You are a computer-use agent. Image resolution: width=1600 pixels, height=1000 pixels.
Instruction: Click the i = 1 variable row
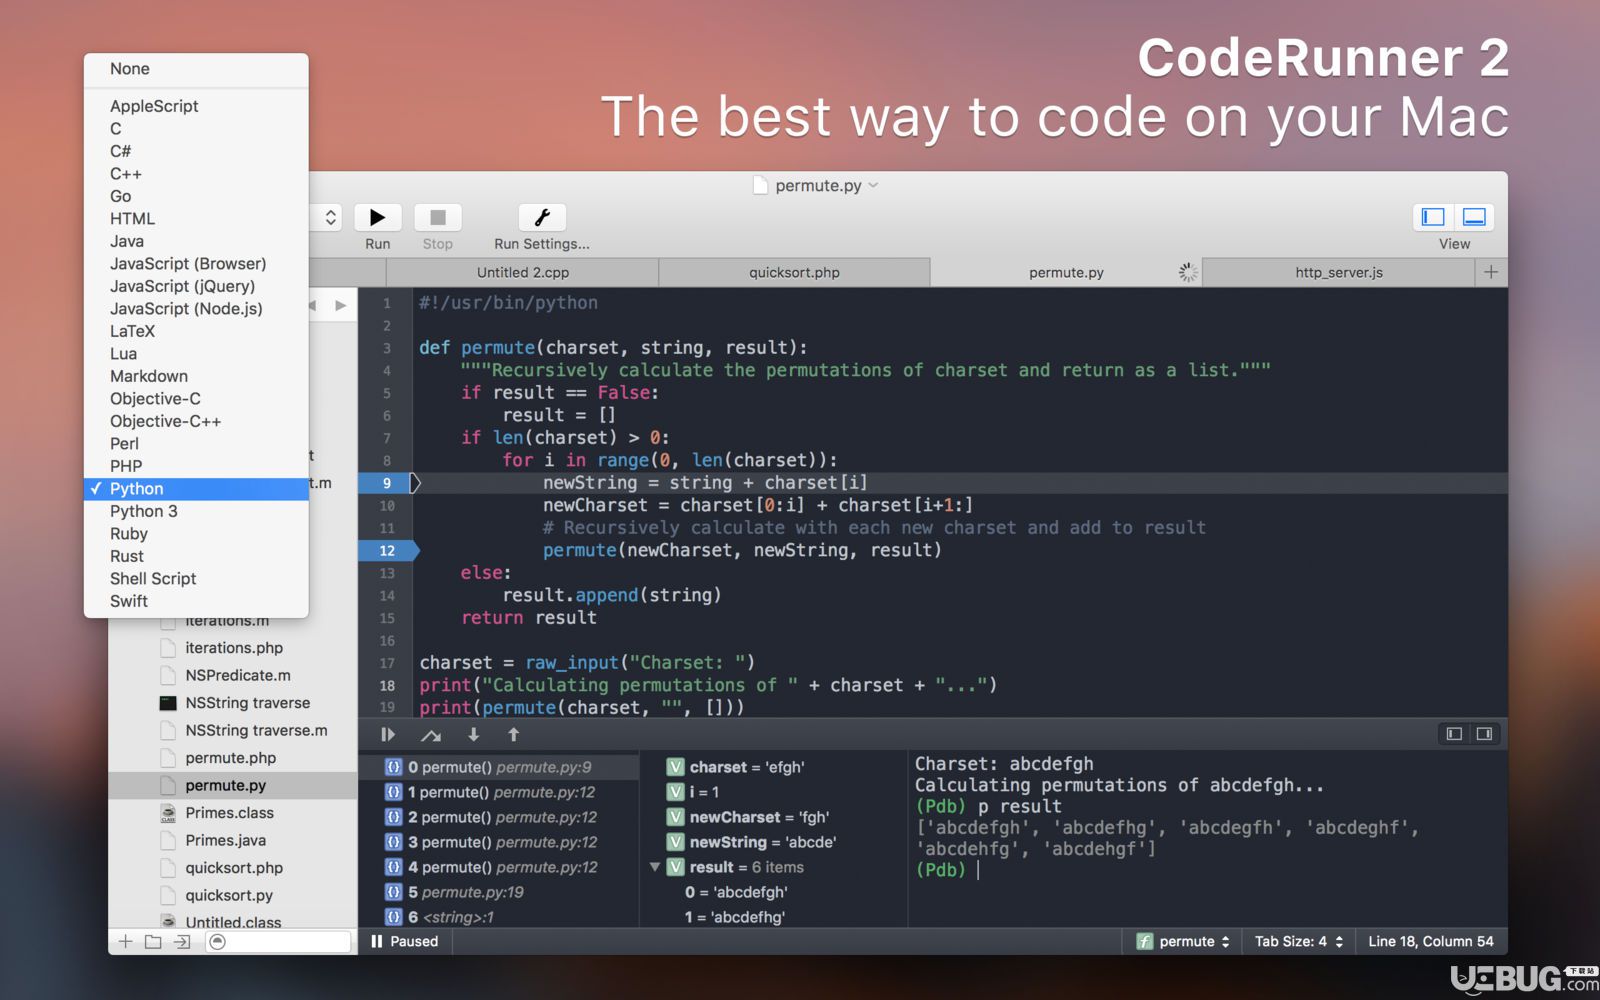pyautogui.click(x=773, y=792)
